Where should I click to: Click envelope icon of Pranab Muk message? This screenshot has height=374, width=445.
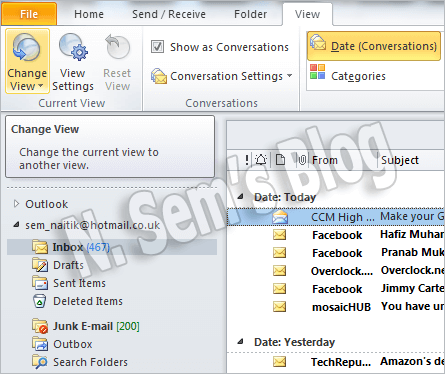point(279,253)
